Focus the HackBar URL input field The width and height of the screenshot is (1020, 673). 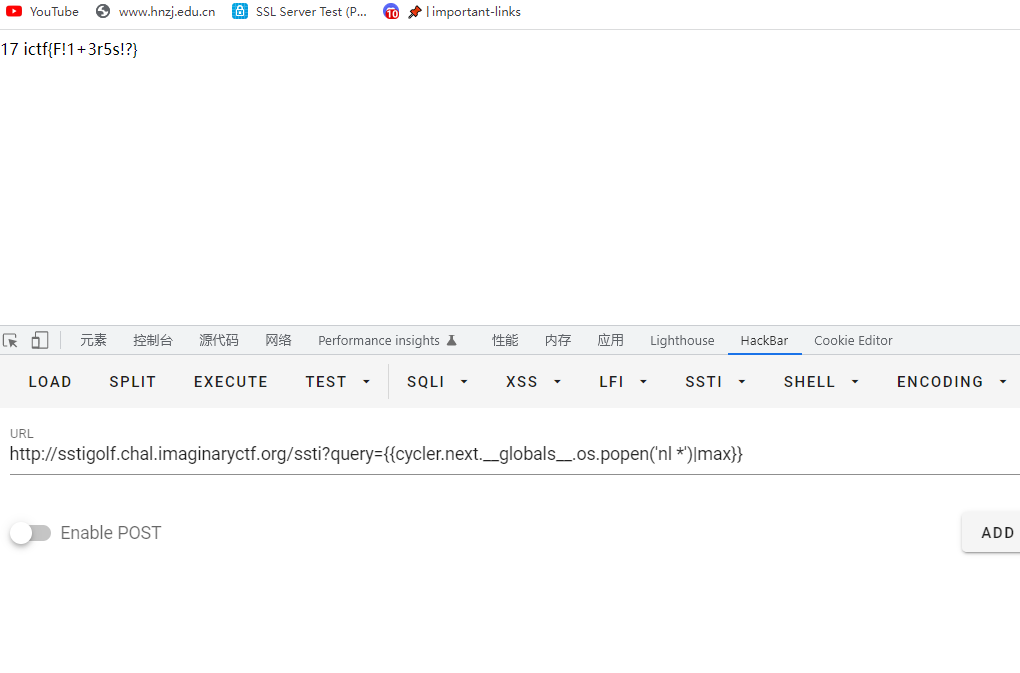[x=515, y=454]
